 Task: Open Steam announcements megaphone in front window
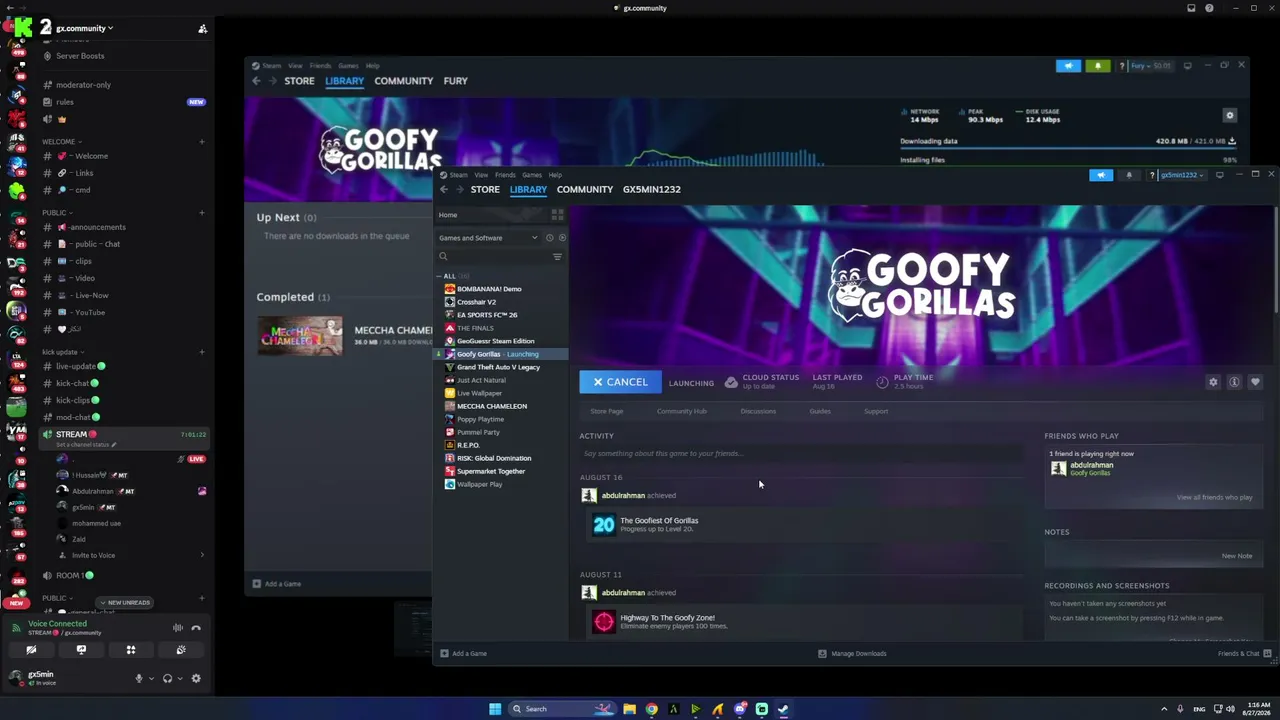click(x=1101, y=175)
